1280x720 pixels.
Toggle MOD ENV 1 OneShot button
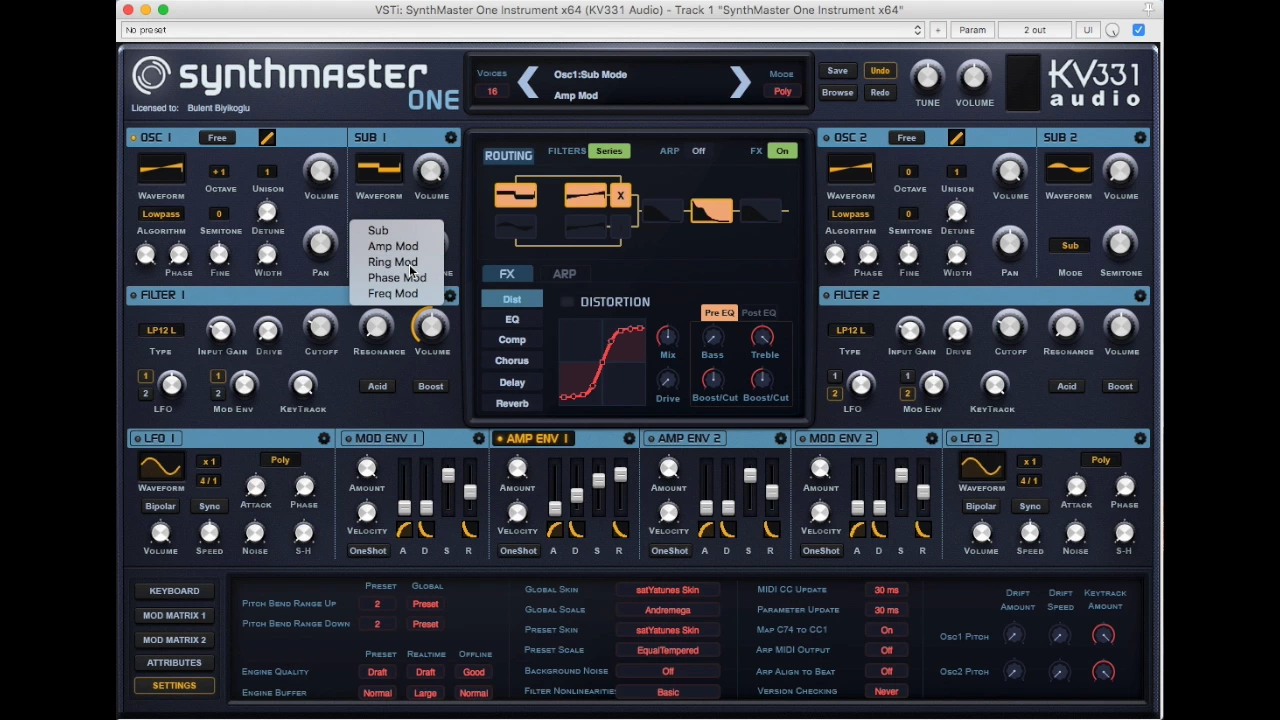pos(367,551)
